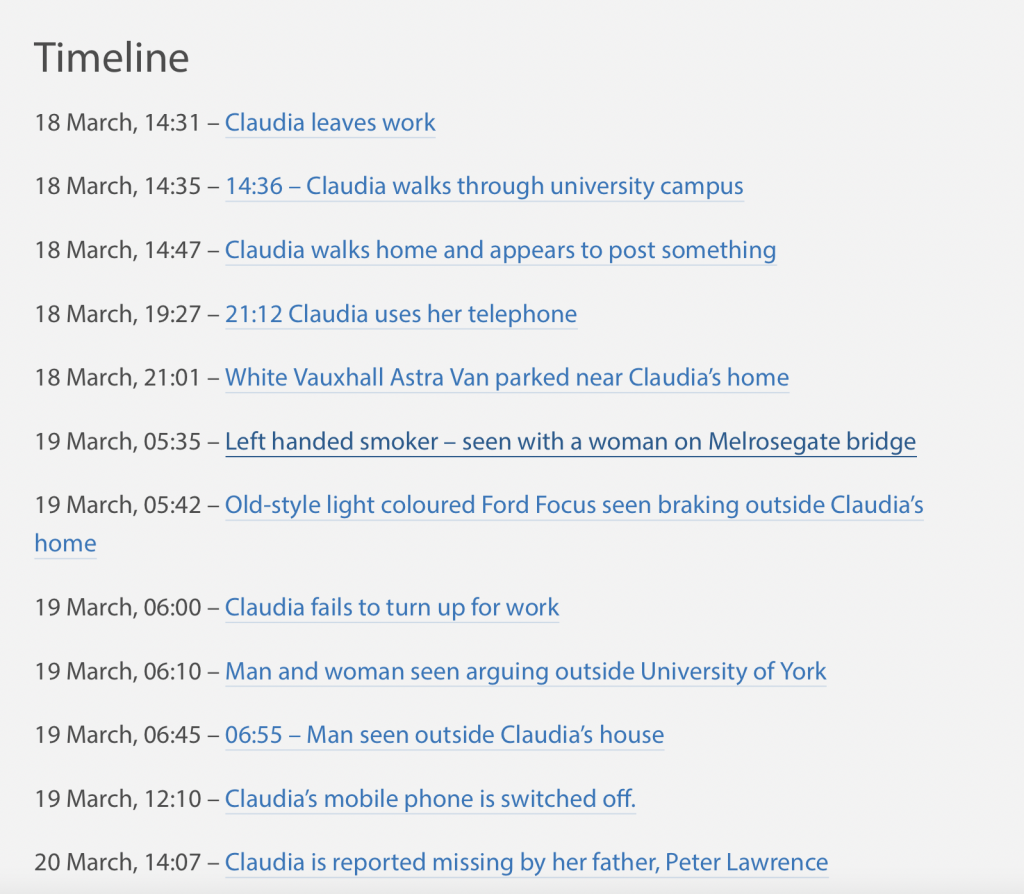
Task: Click the 'Left handed smoker' Melrosegate bridge link
Action: pos(570,442)
